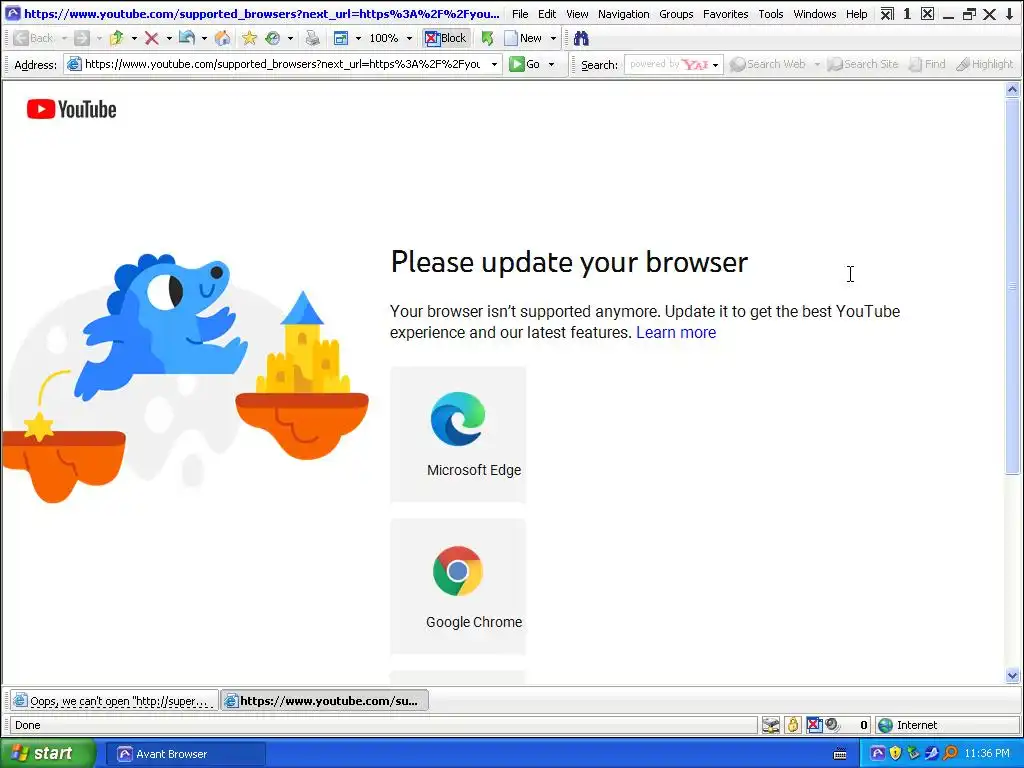The image size is (1024, 768).
Task: Open the Windows menu
Action: click(815, 14)
